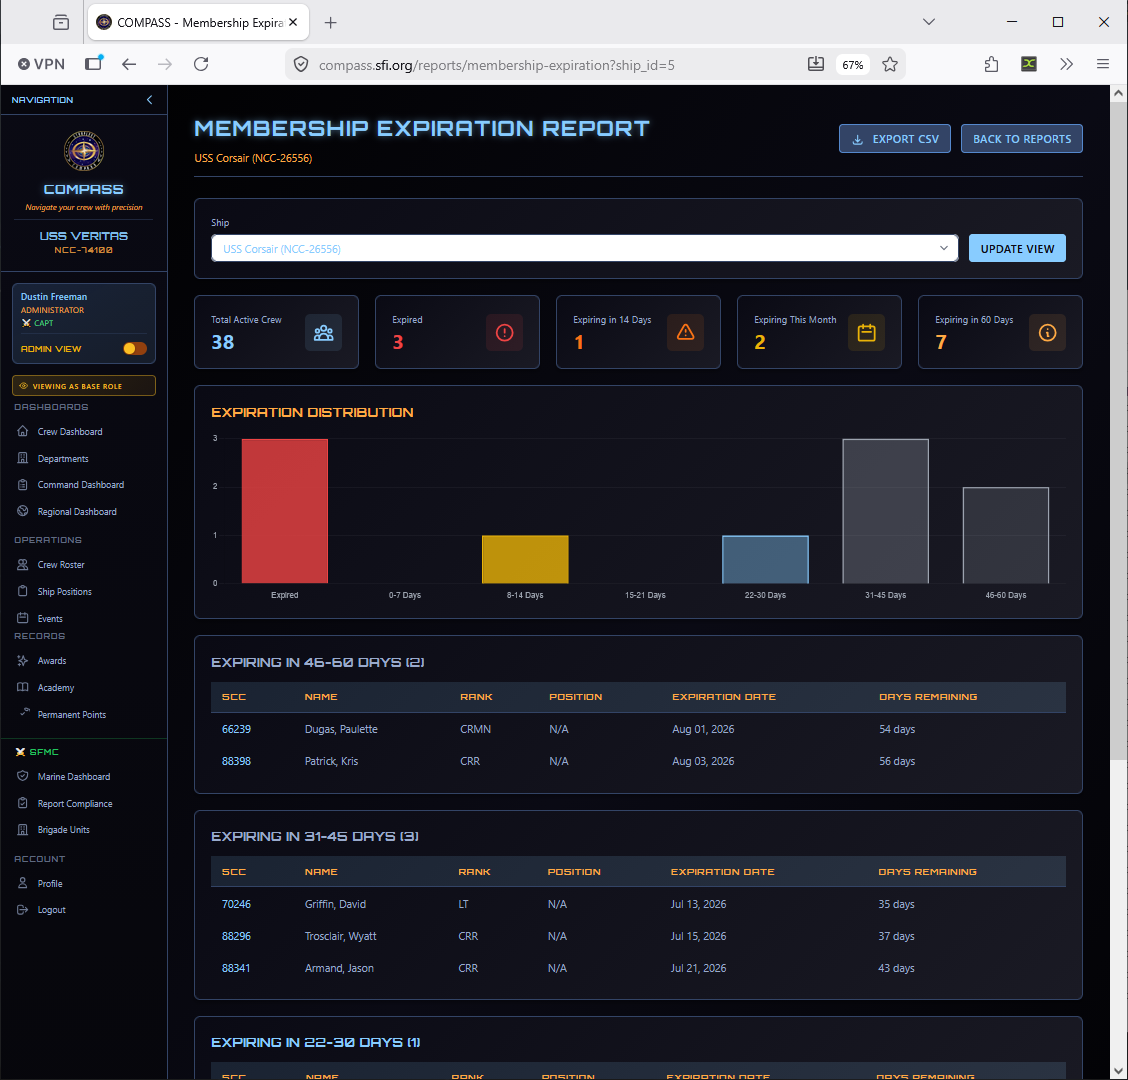Open SCC 88341 member record

[x=236, y=968]
